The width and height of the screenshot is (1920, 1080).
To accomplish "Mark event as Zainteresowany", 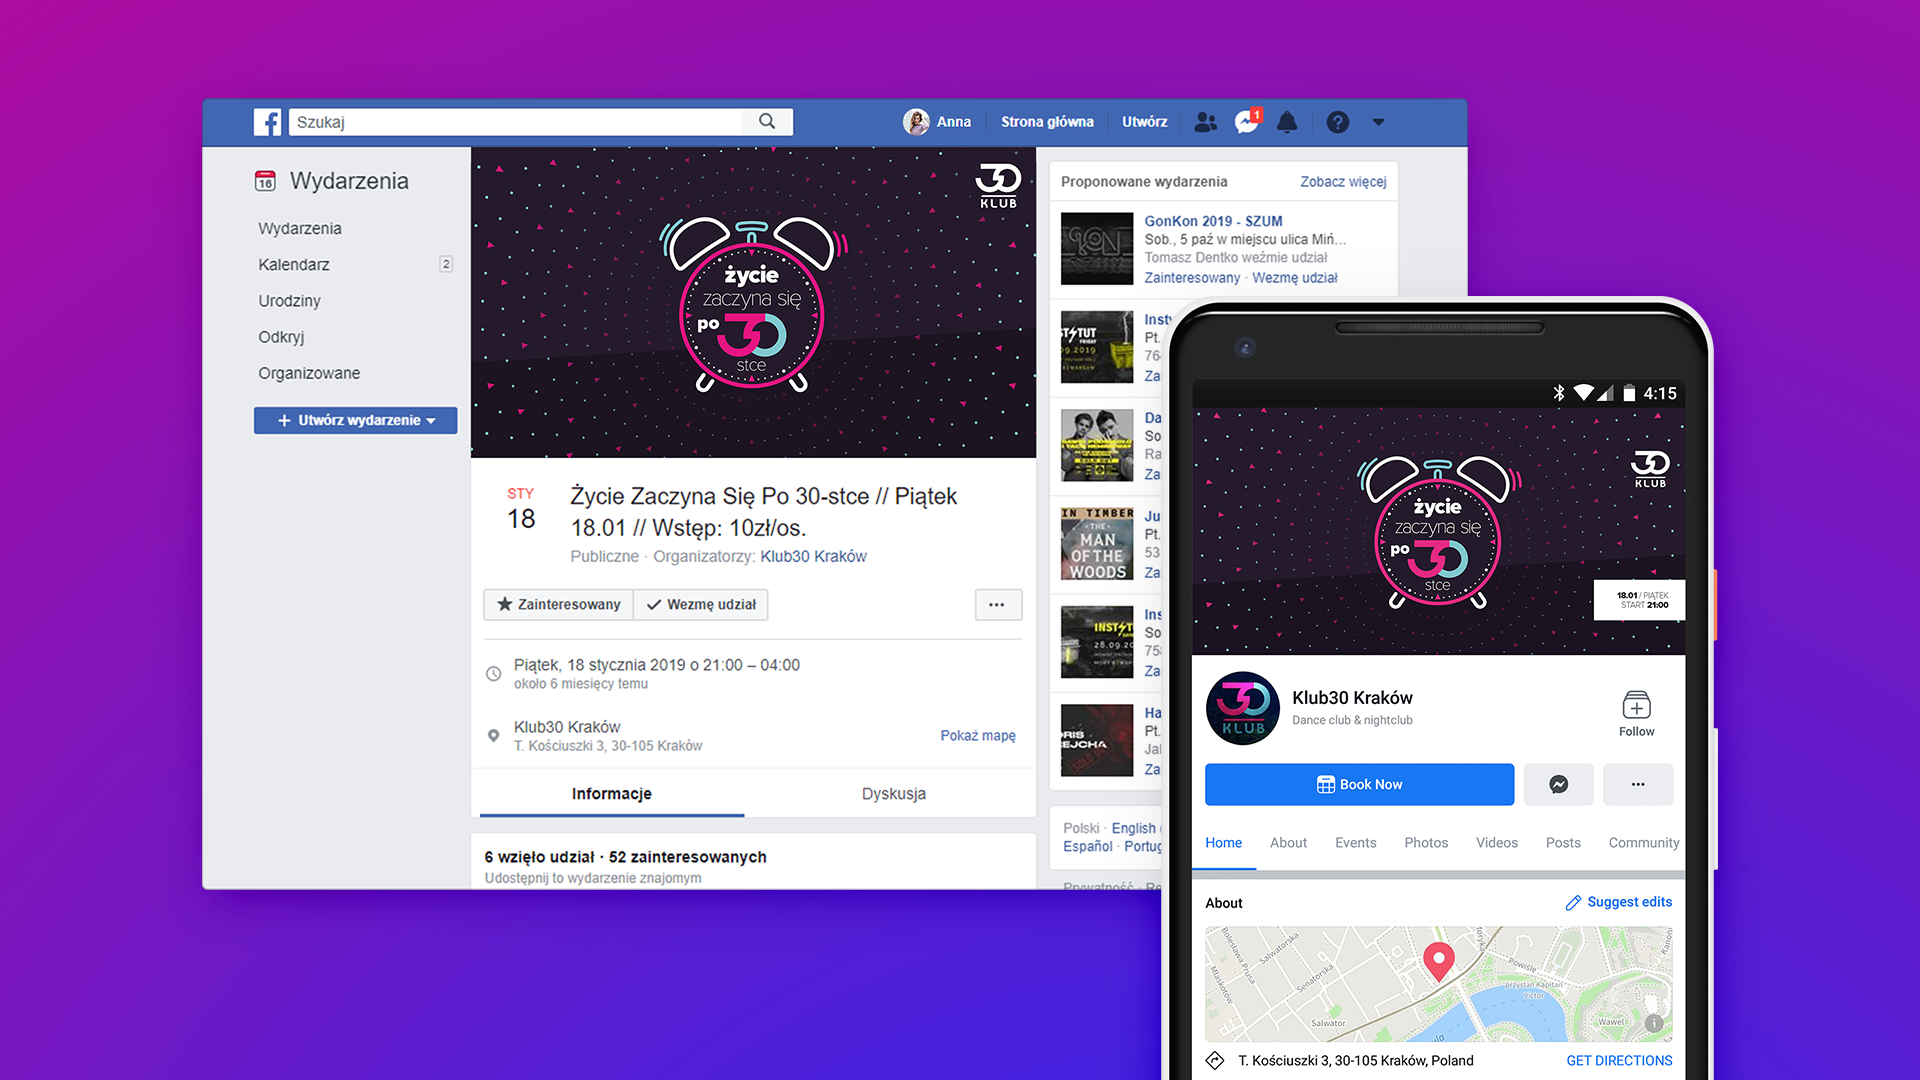I will pos(559,604).
